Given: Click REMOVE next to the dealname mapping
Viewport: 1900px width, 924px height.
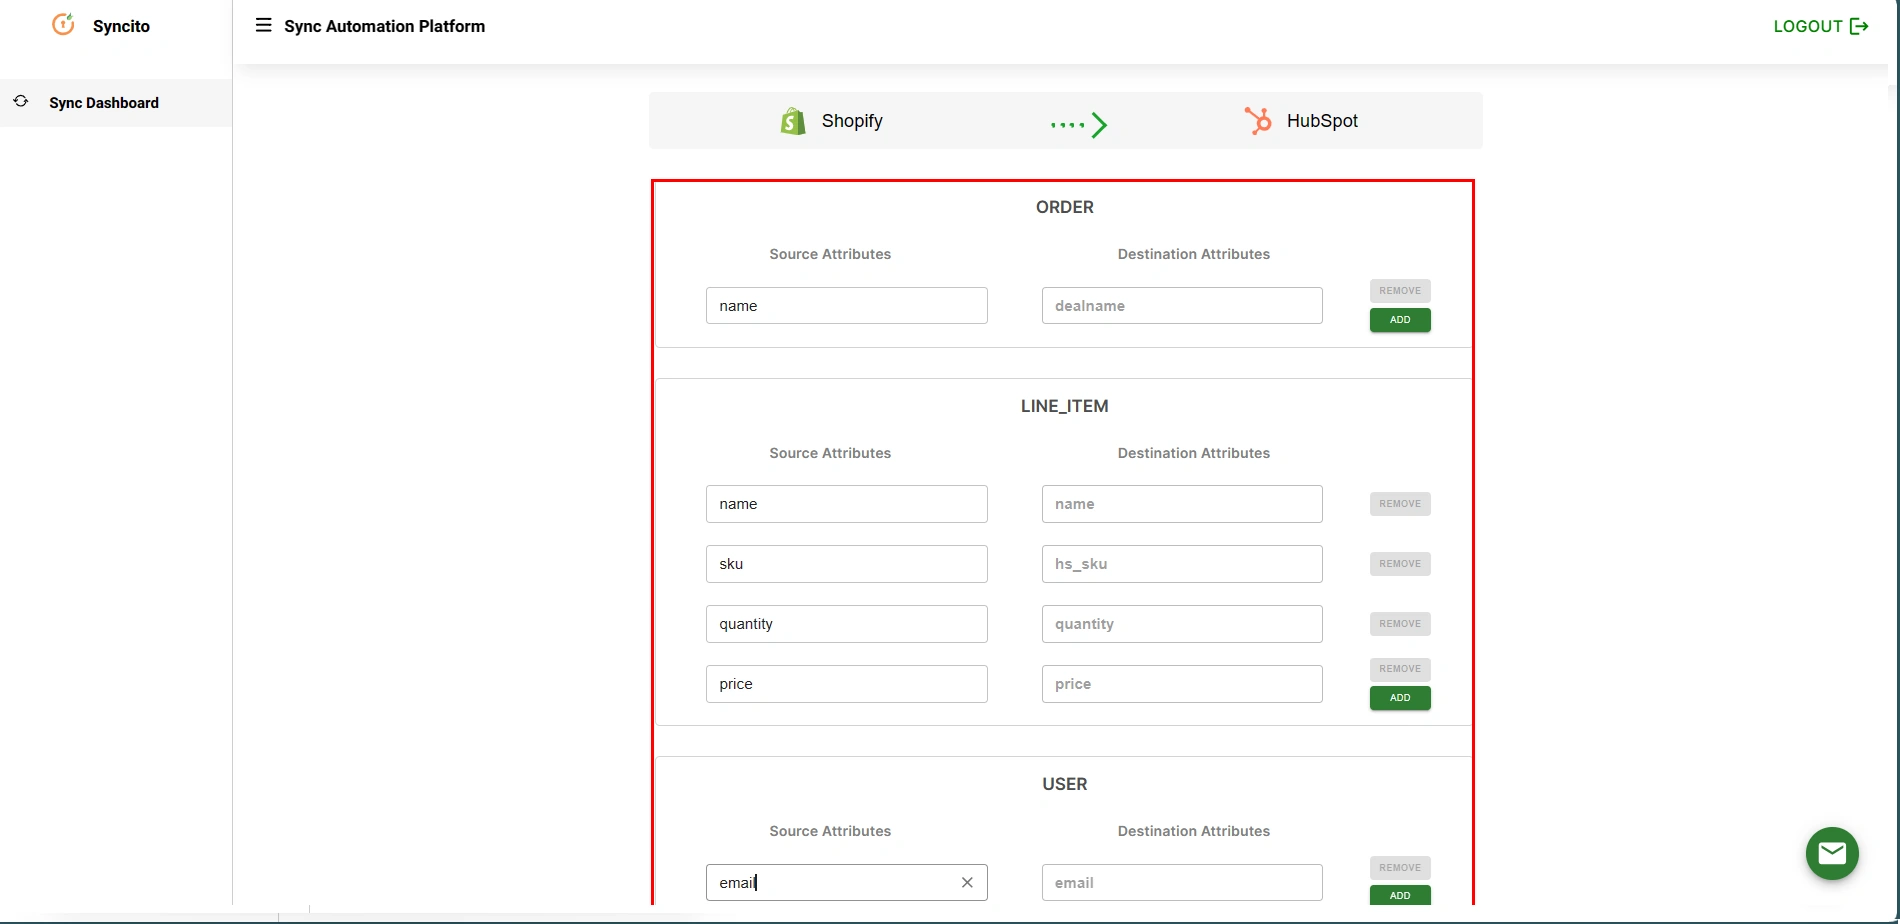Looking at the screenshot, I should coord(1399,290).
